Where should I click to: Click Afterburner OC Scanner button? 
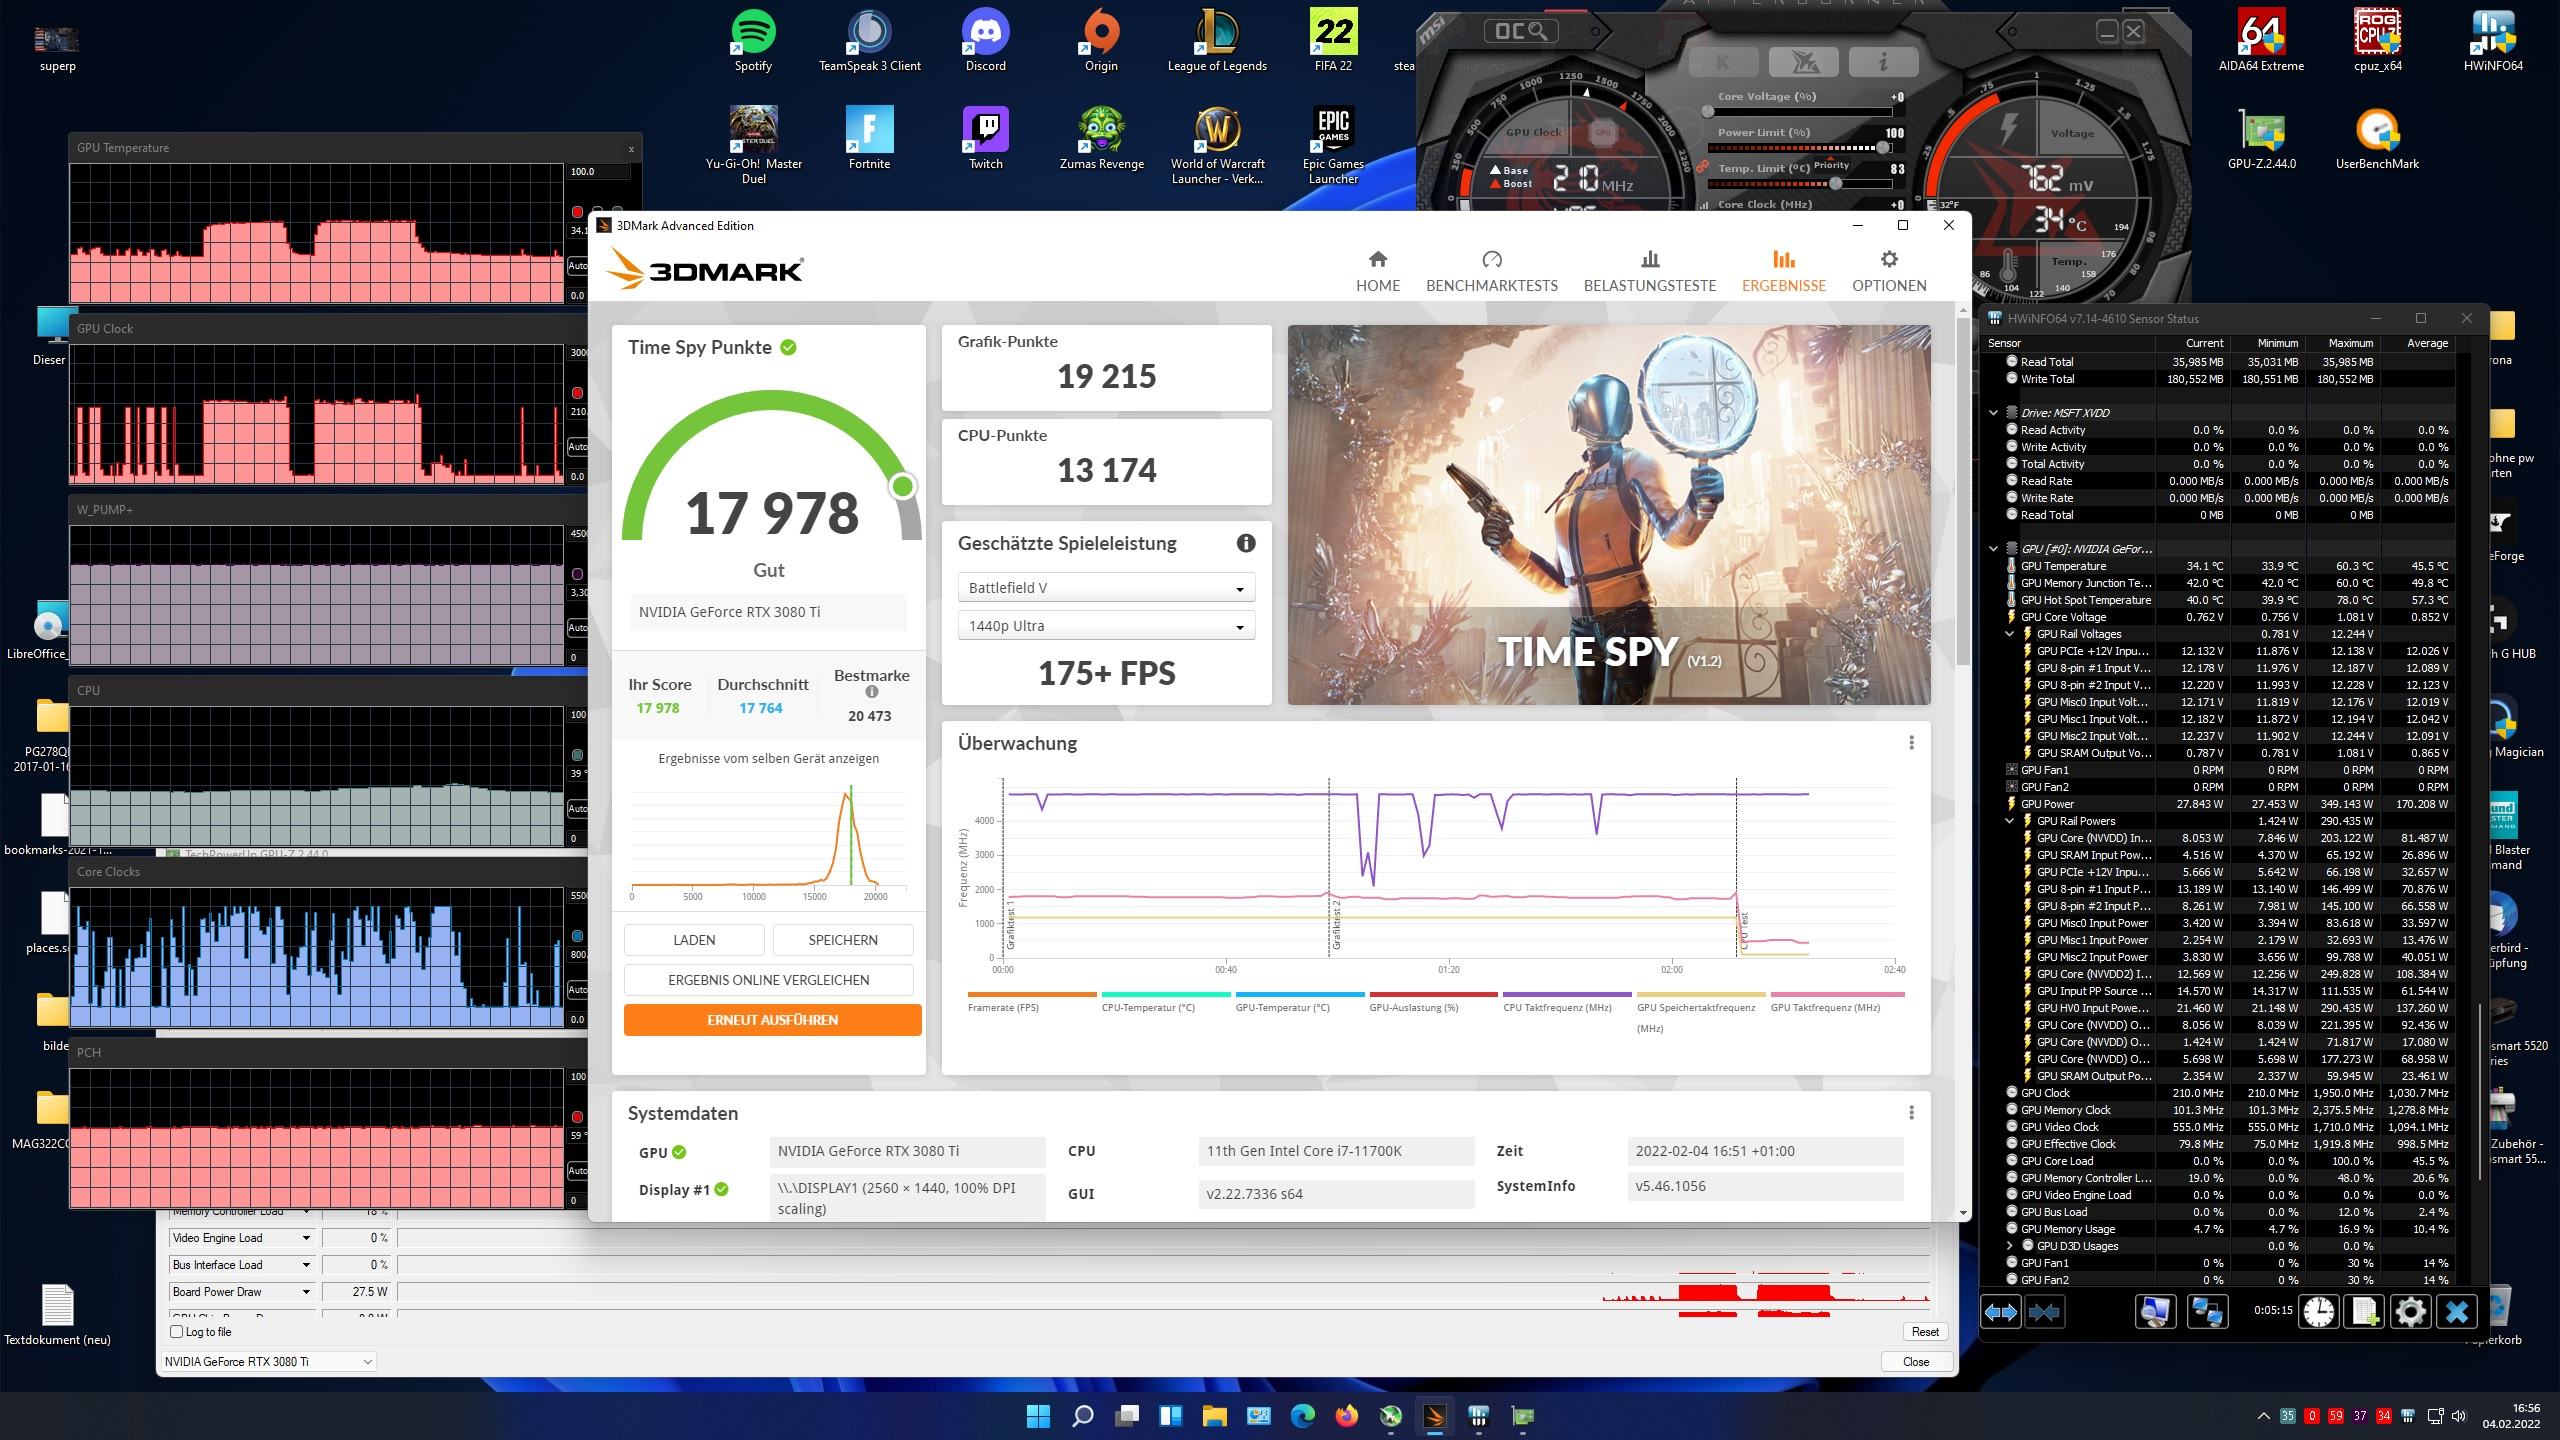coord(1521,32)
